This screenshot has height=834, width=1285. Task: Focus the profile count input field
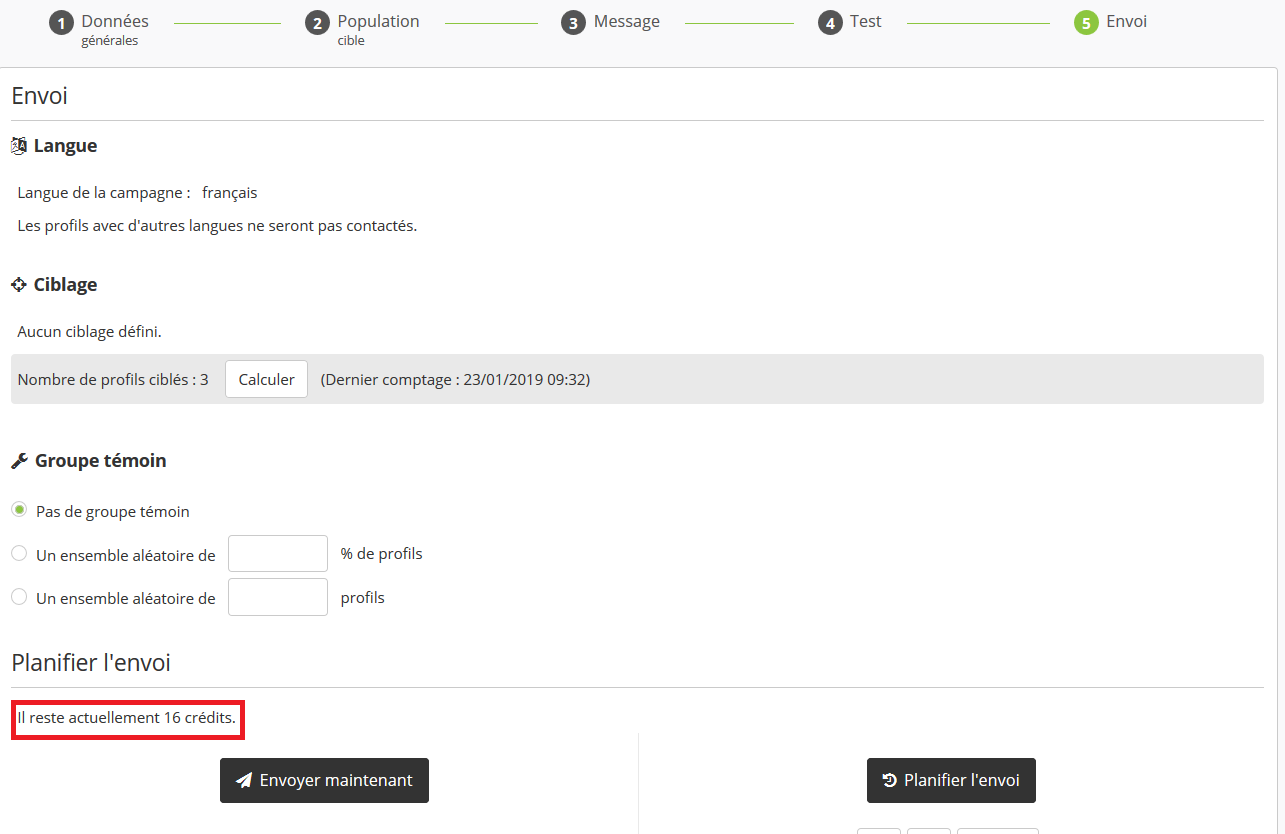pyautogui.click(x=278, y=597)
